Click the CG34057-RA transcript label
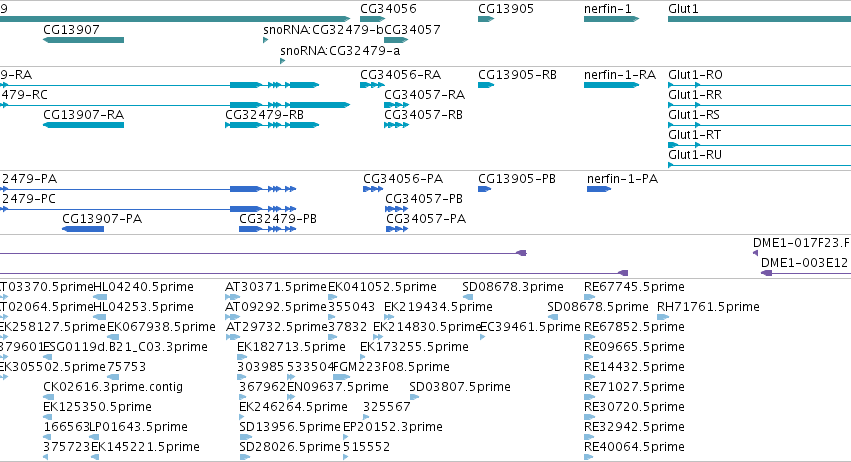The height and width of the screenshot is (462, 851). 424,94
